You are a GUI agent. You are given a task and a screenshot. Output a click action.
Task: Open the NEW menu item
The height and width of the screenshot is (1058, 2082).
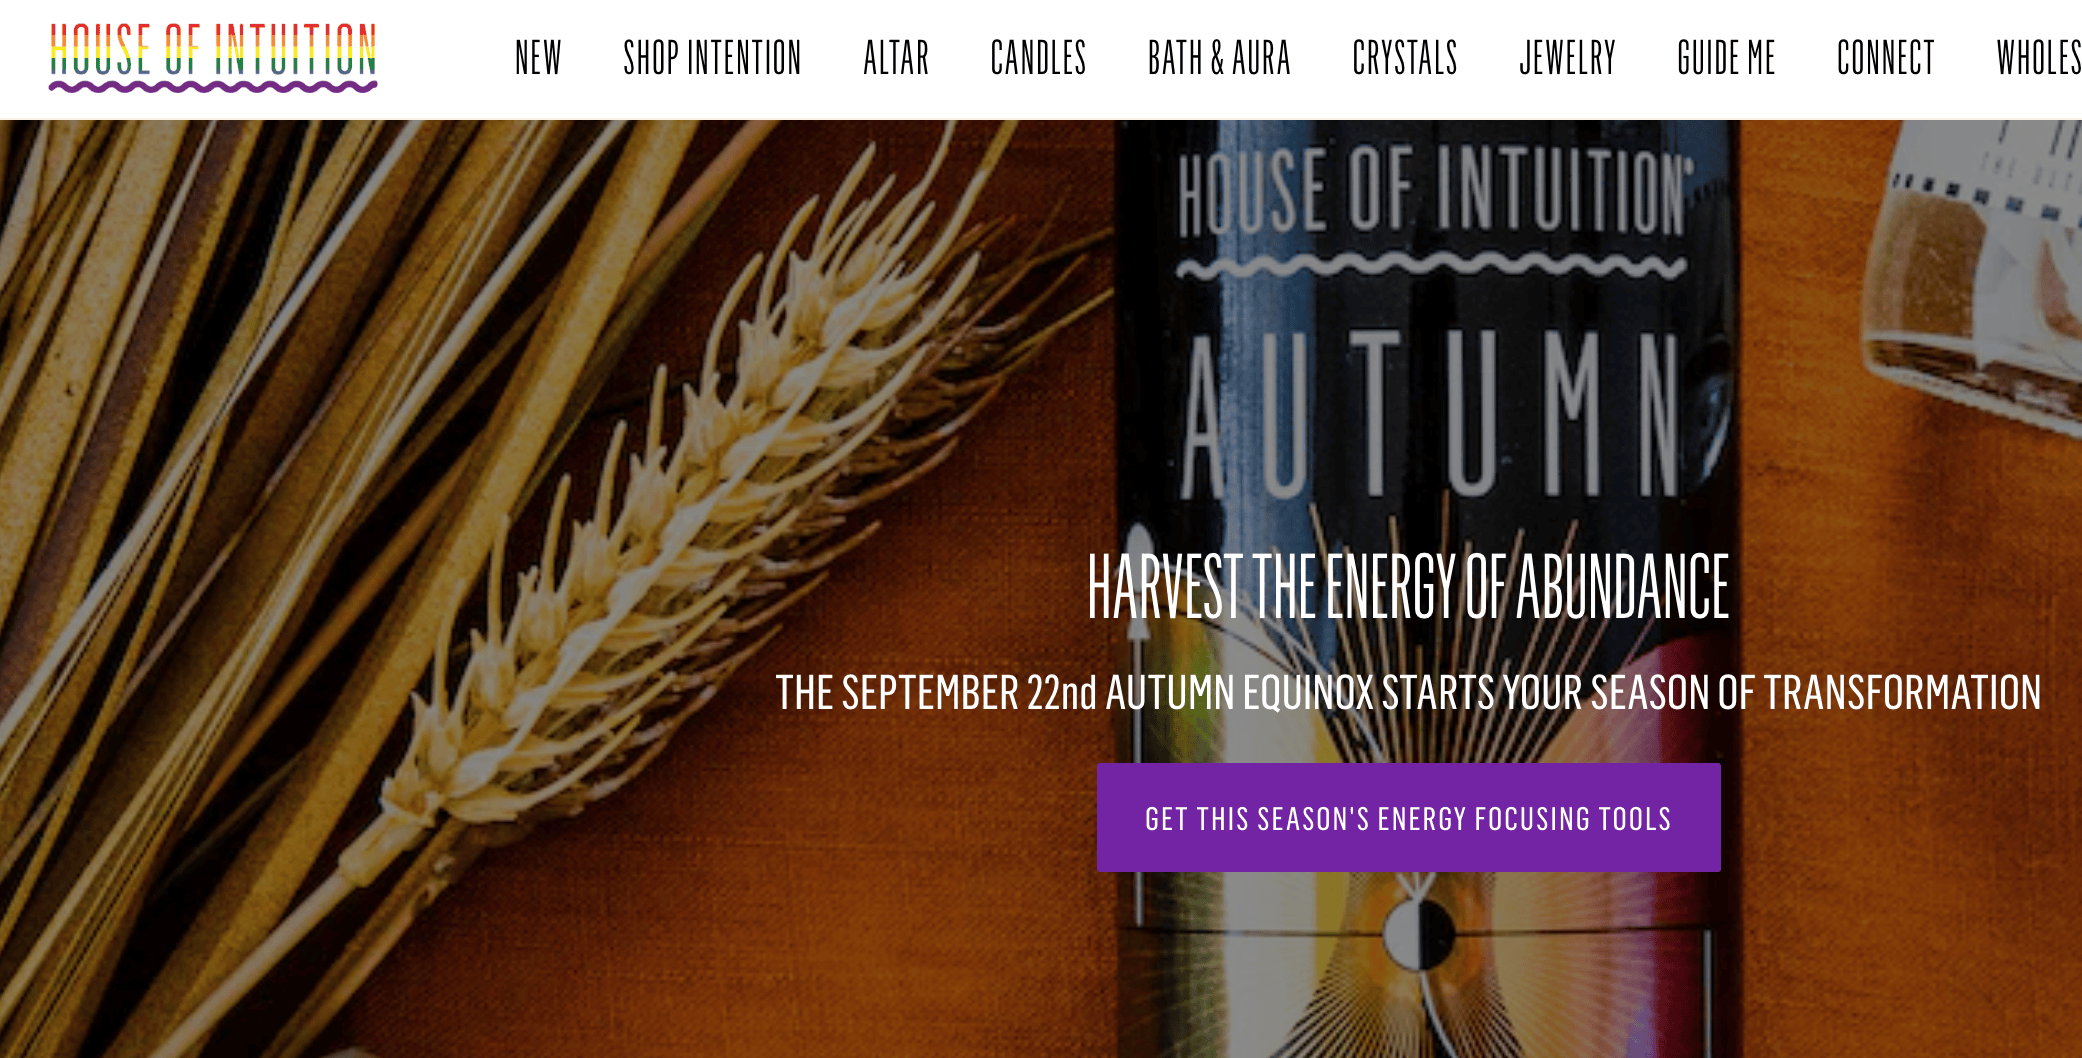coord(538,58)
